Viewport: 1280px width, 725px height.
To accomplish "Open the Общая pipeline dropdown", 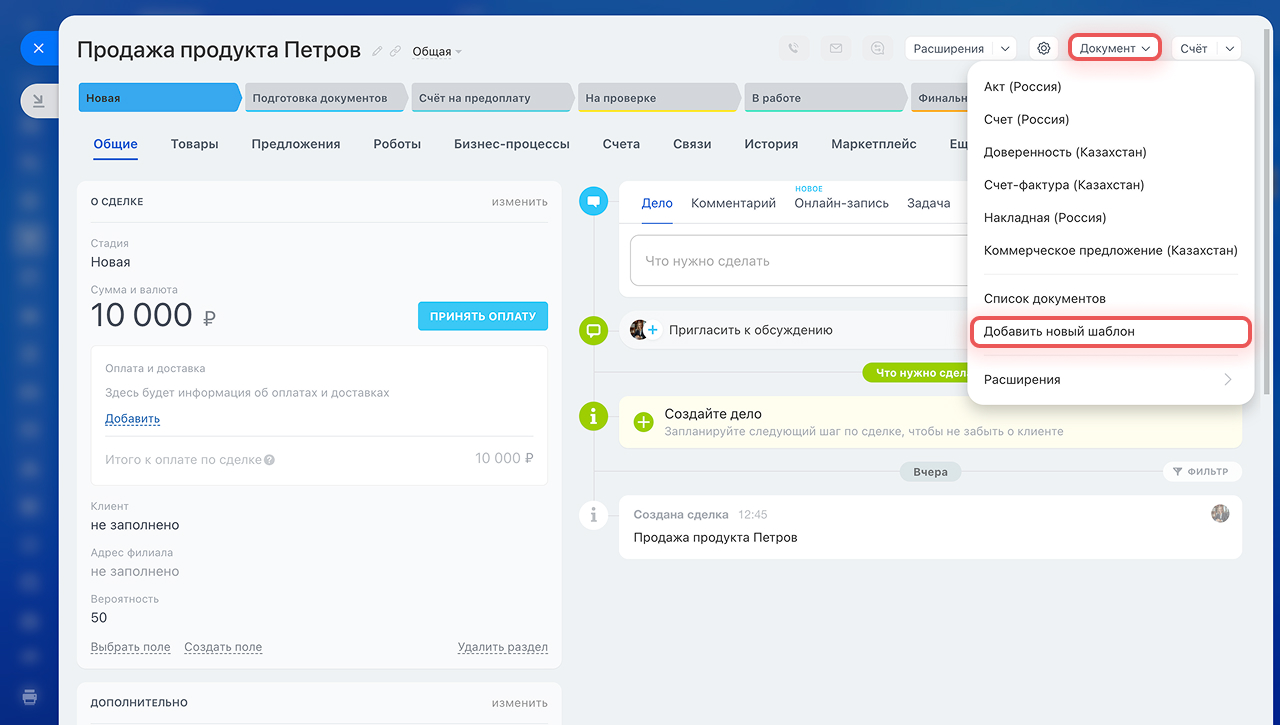I will point(437,51).
